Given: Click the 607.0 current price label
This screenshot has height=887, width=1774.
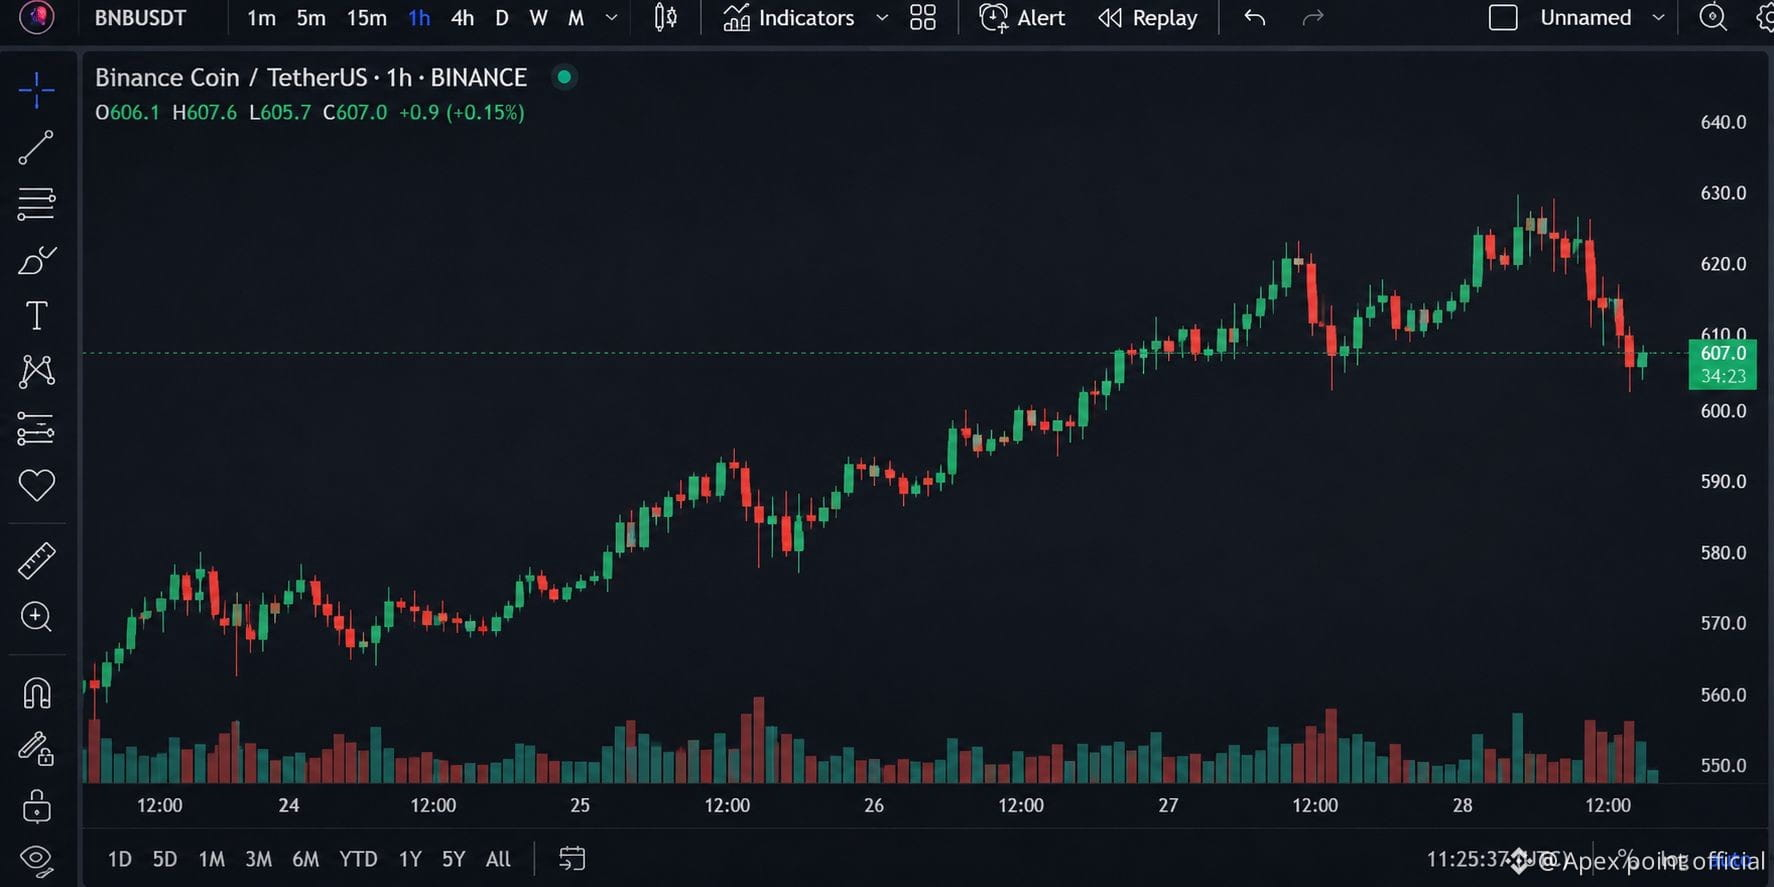Looking at the screenshot, I should (1722, 353).
